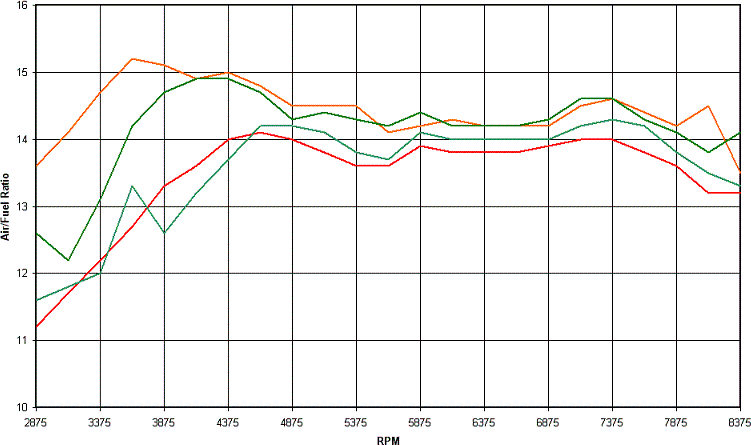Click the 2875 x-axis tick label
Screen dimensions: 751x445
point(37,421)
